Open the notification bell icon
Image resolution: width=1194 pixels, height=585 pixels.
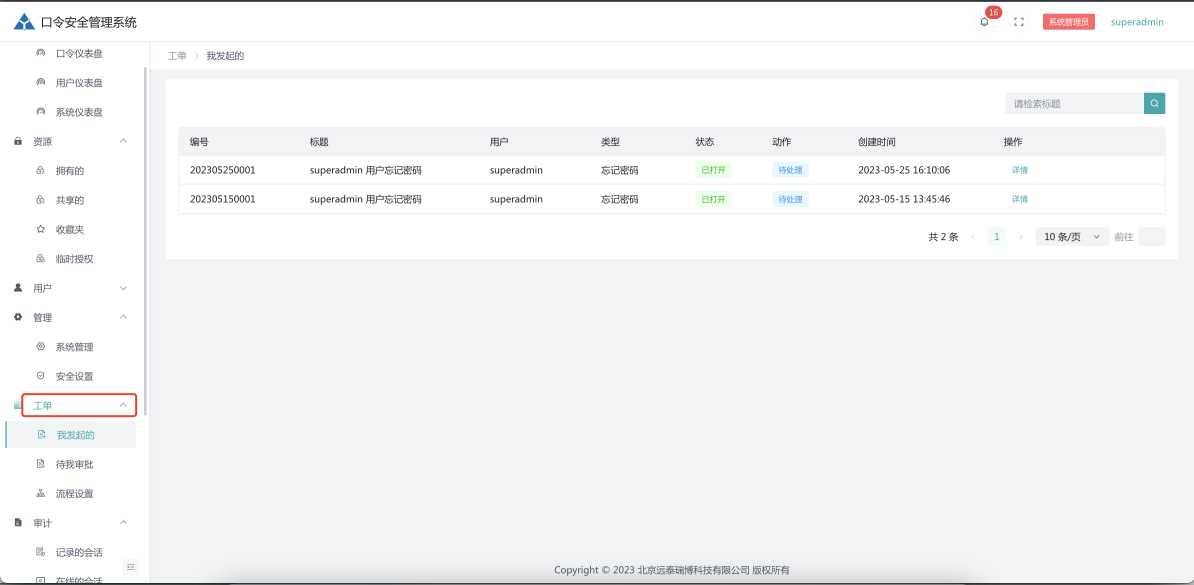point(984,22)
